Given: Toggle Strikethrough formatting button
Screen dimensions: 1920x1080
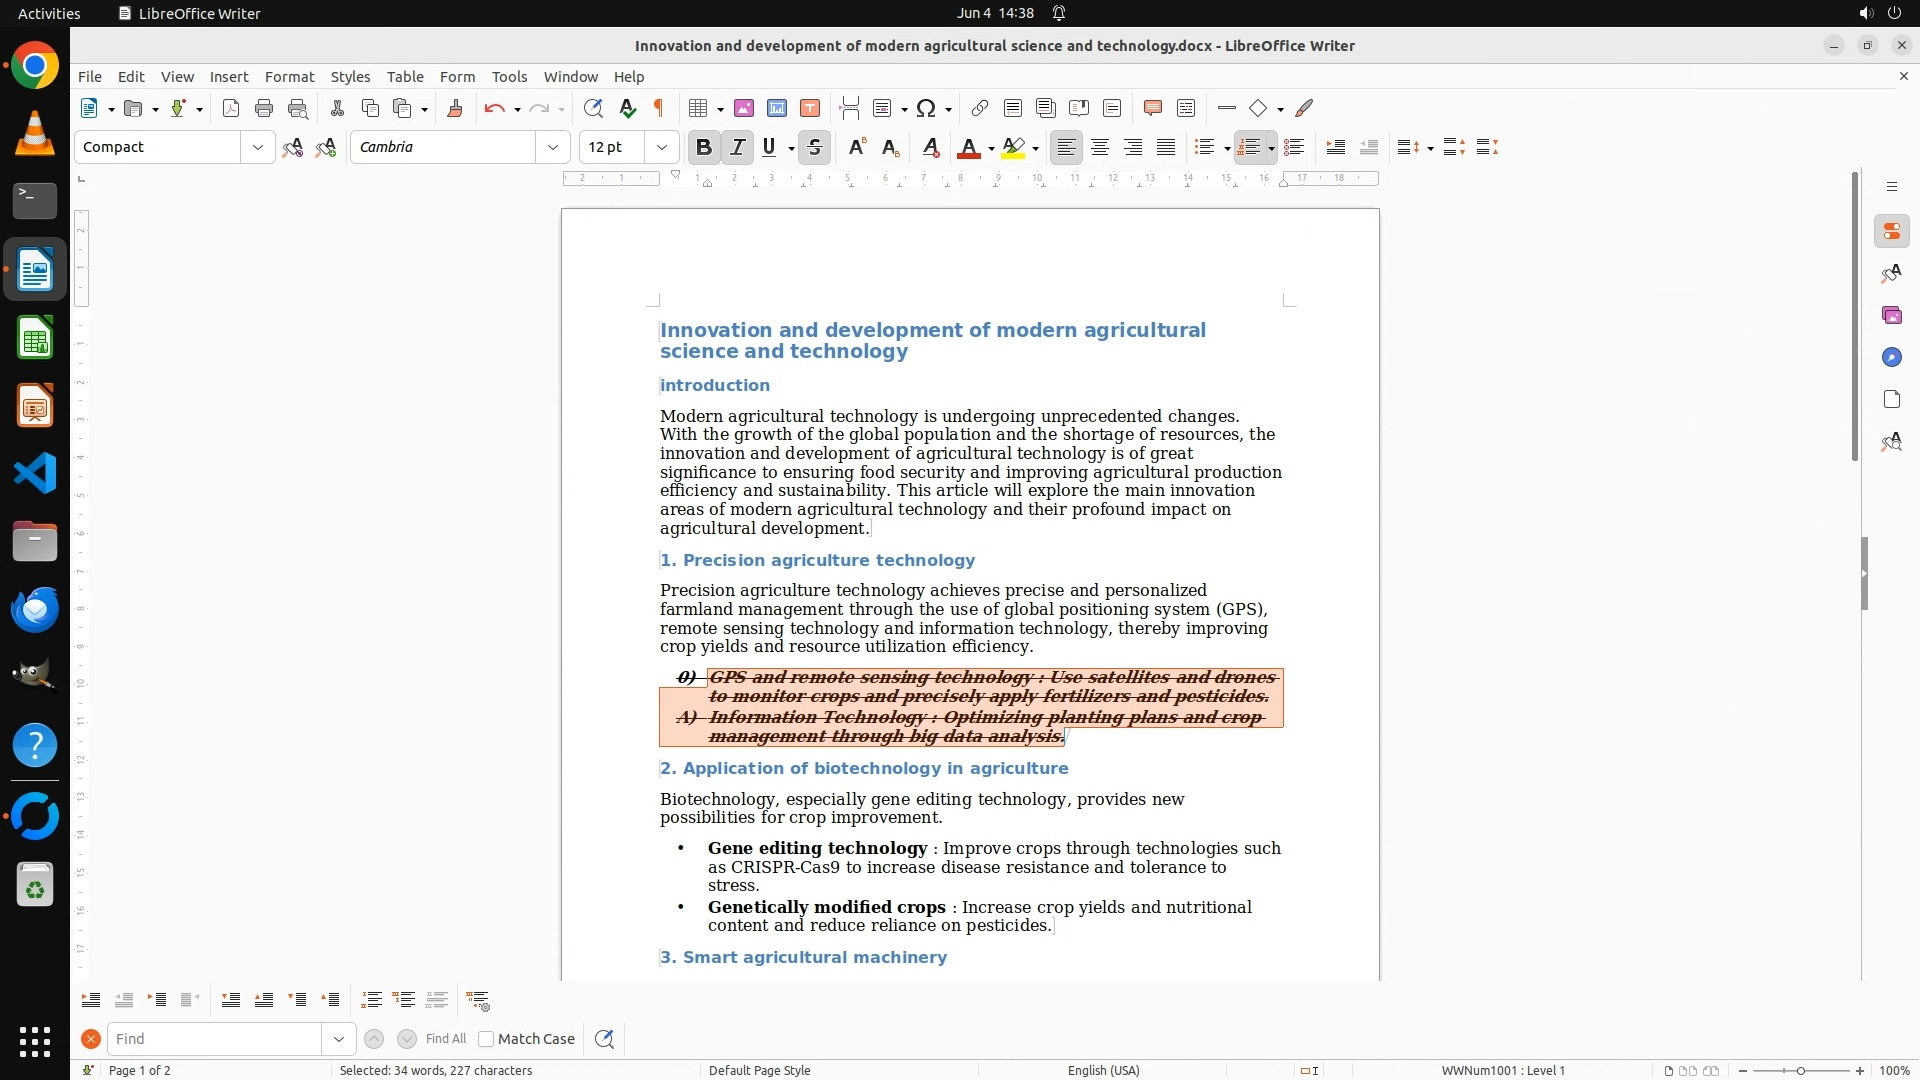Looking at the screenshot, I should coord(815,147).
